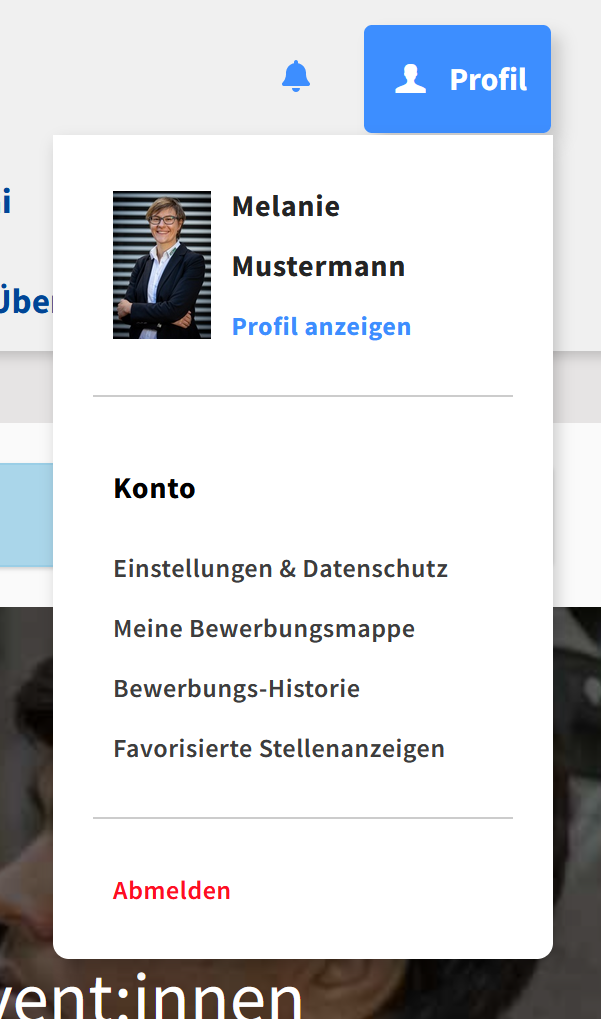This screenshot has height=1019, width=601.
Task: Select Meine Bewerbungsmappe from the menu
Action: pyautogui.click(x=264, y=628)
